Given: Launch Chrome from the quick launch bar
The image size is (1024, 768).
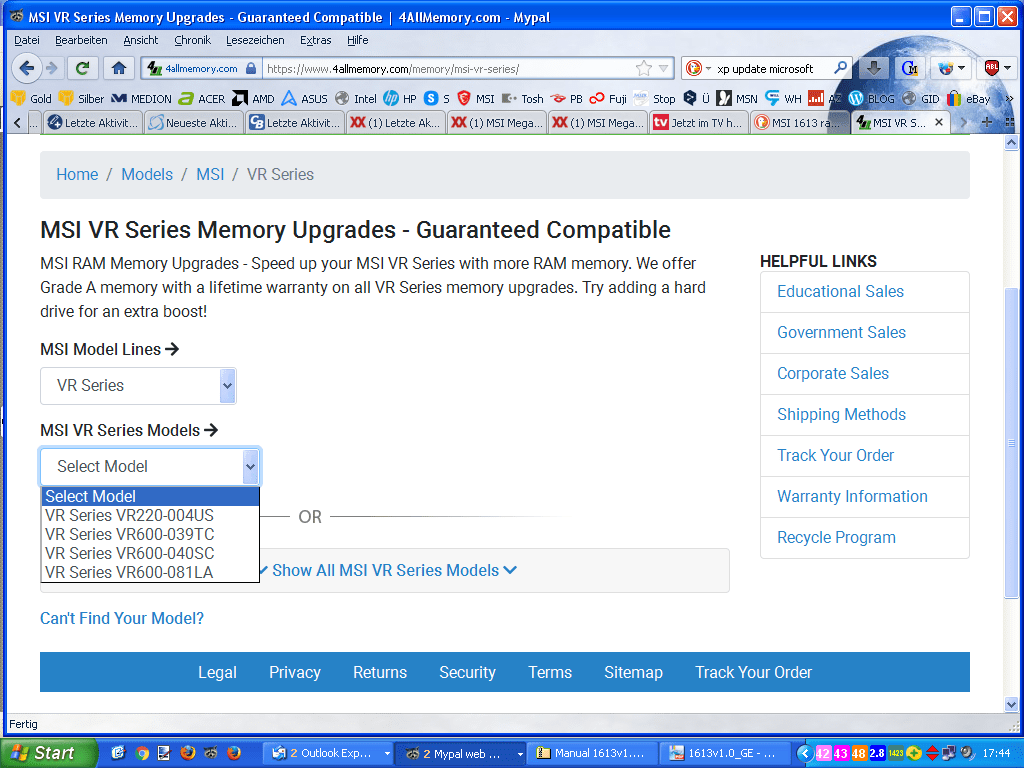Looking at the screenshot, I should click(142, 753).
